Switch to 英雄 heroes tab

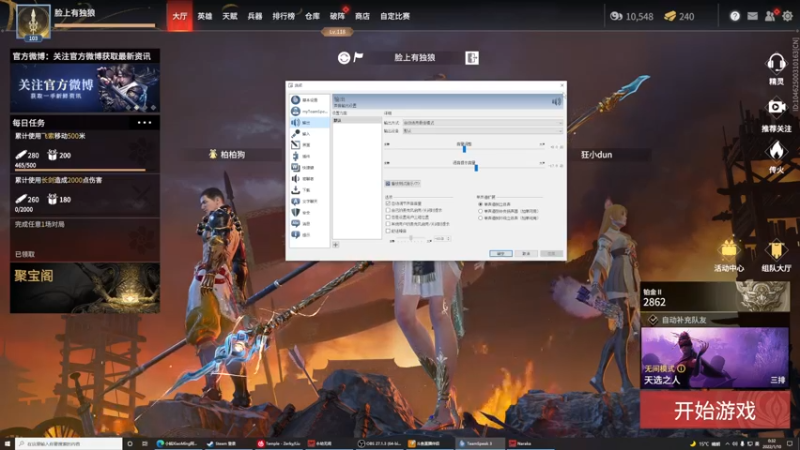click(x=205, y=16)
